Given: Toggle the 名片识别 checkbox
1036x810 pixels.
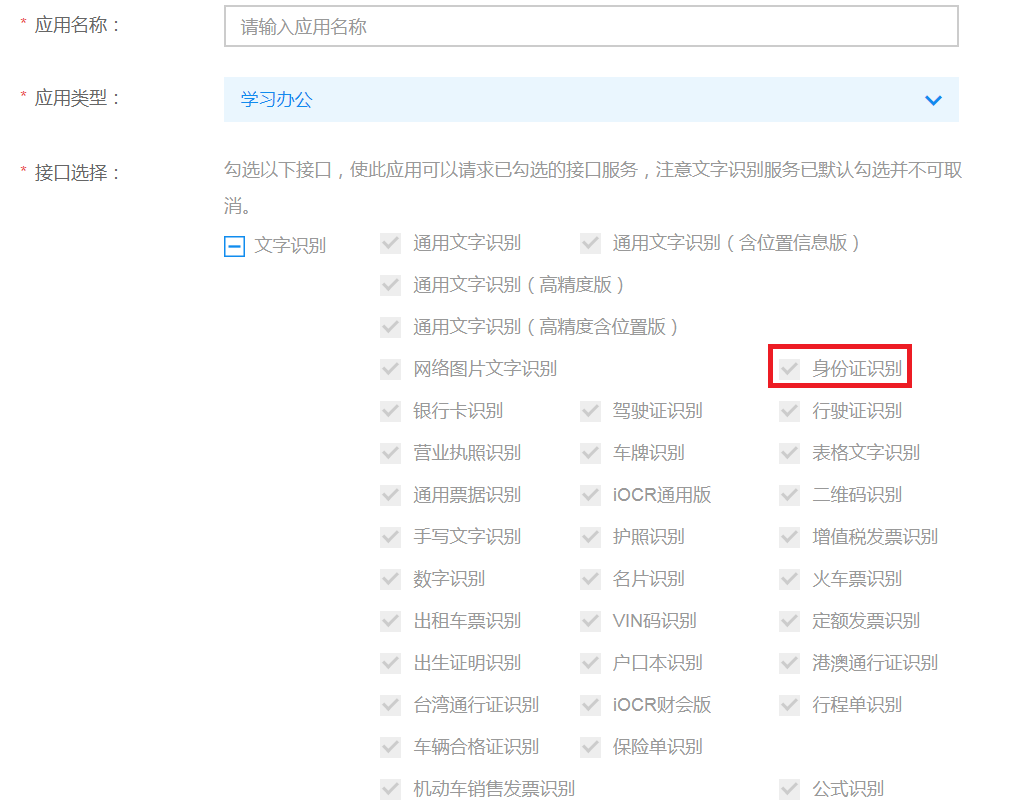Looking at the screenshot, I should tap(590, 579).
